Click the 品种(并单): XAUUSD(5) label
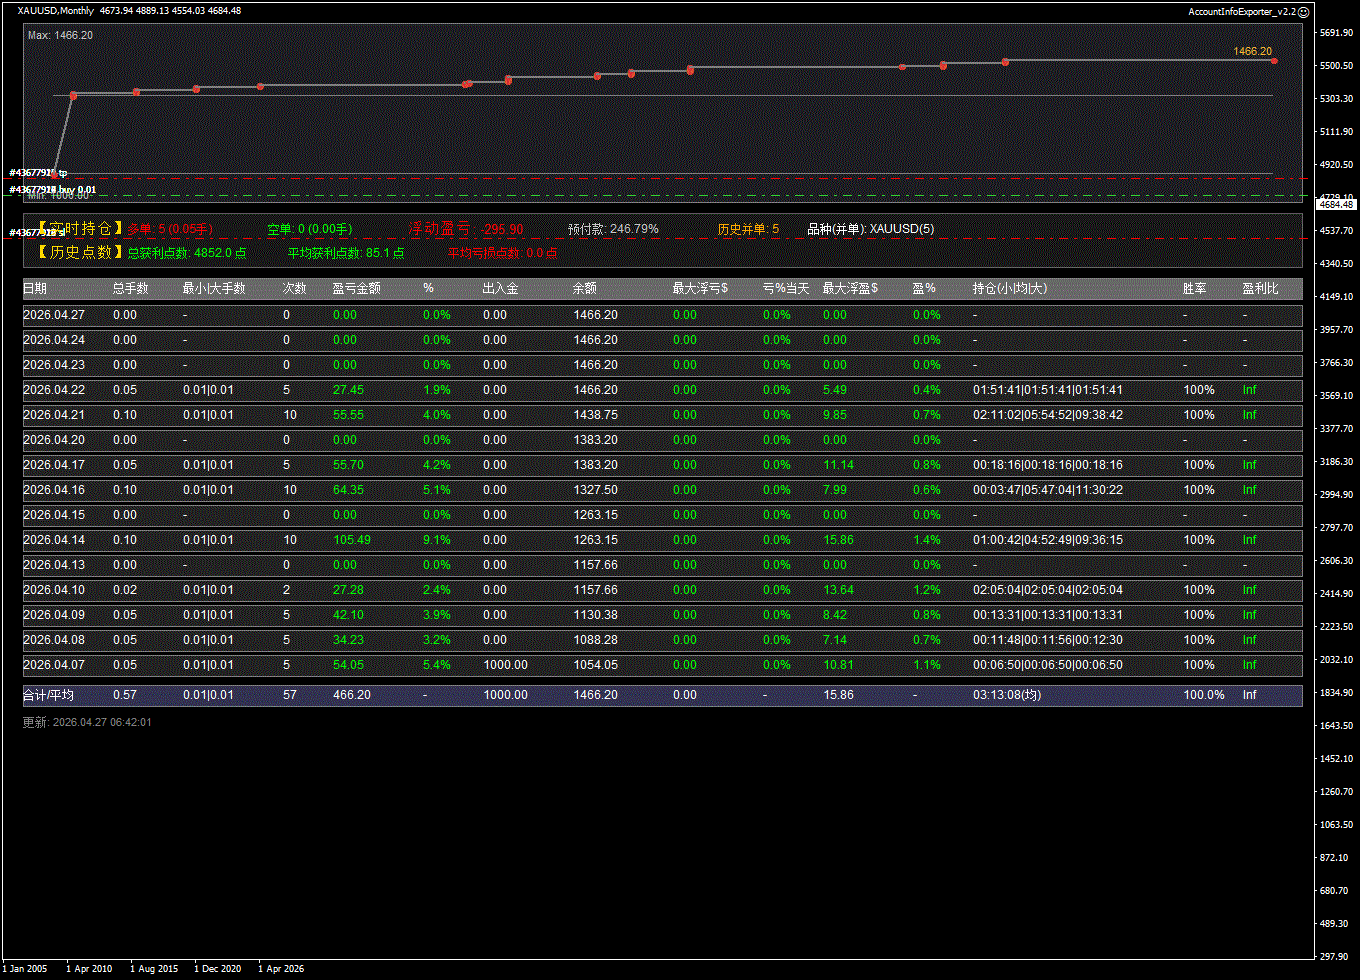This screenshot has width=1360, height=980. click(x=870, y=229)
